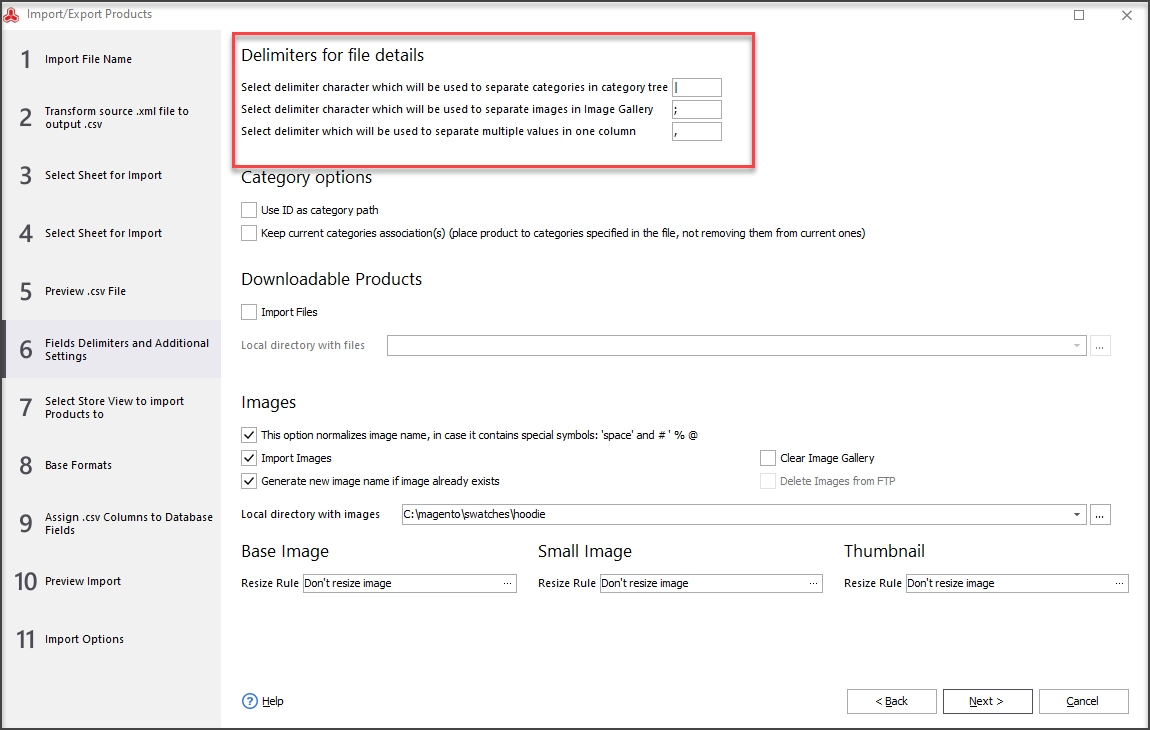
Task: Enable Import Files for downloadable products
Action: point(249,312)
